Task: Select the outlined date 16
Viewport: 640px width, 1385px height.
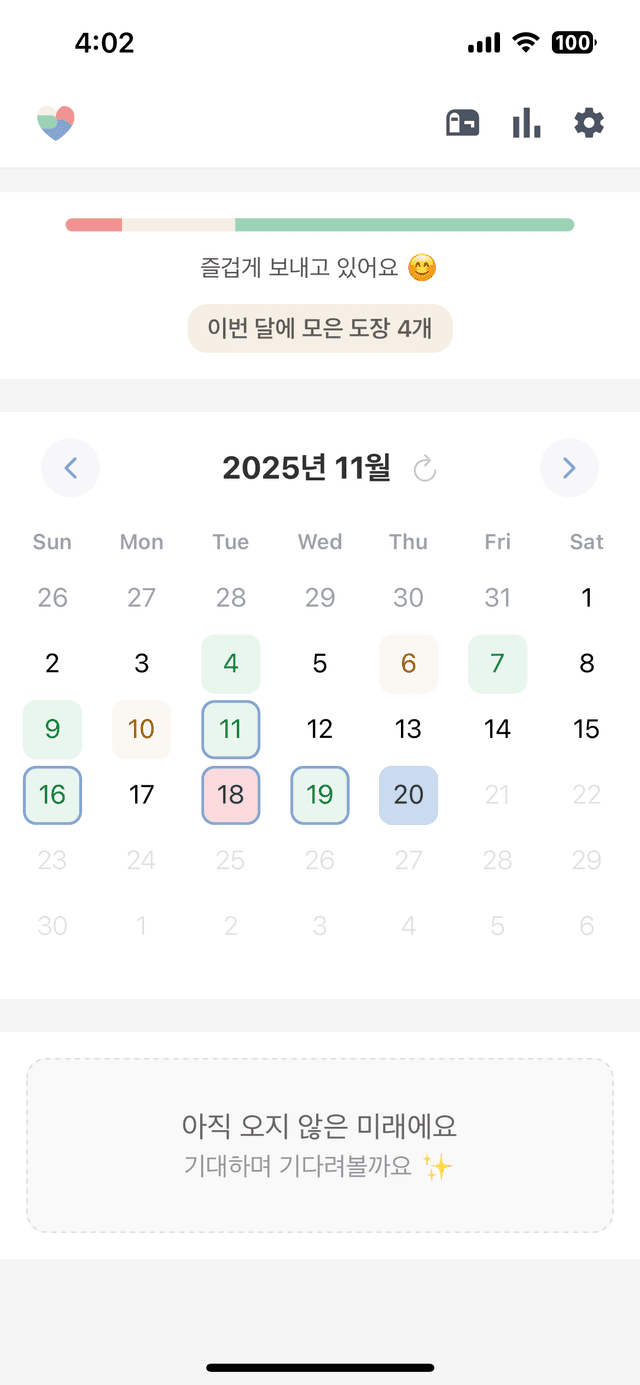Action: pos(52,795)
